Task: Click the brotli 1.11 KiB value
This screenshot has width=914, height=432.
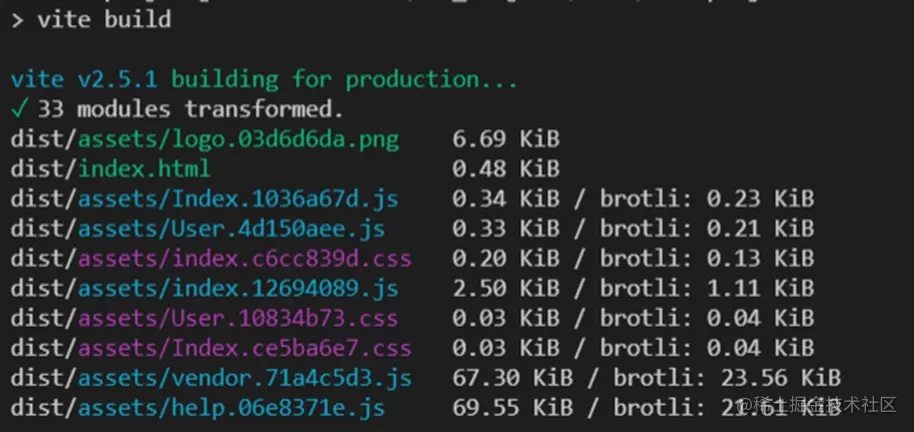Action: 759,288
